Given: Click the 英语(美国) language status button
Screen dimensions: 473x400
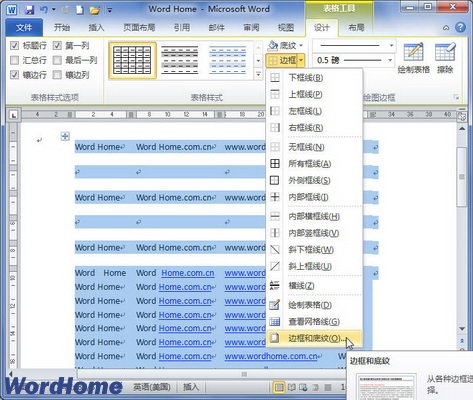Looking at the screenshot, I should (152, 387).
